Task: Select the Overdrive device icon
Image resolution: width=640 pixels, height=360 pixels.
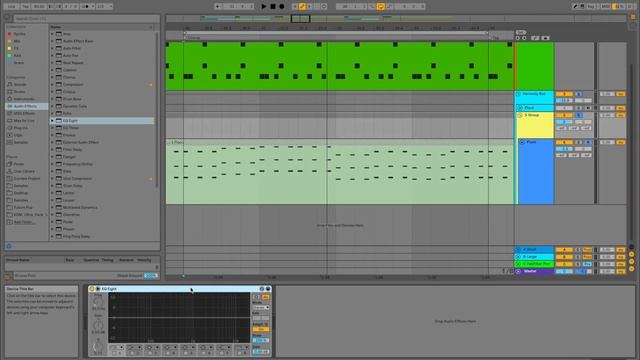Action: (x=59, y=215)
